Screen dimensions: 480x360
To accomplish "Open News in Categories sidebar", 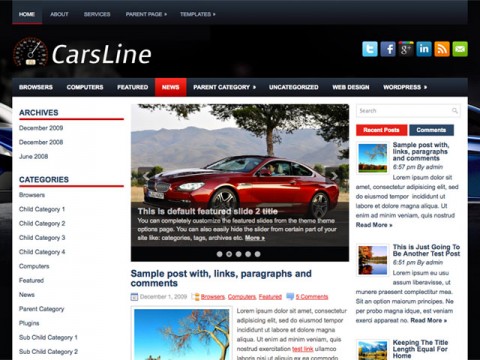I will point(27,295).
